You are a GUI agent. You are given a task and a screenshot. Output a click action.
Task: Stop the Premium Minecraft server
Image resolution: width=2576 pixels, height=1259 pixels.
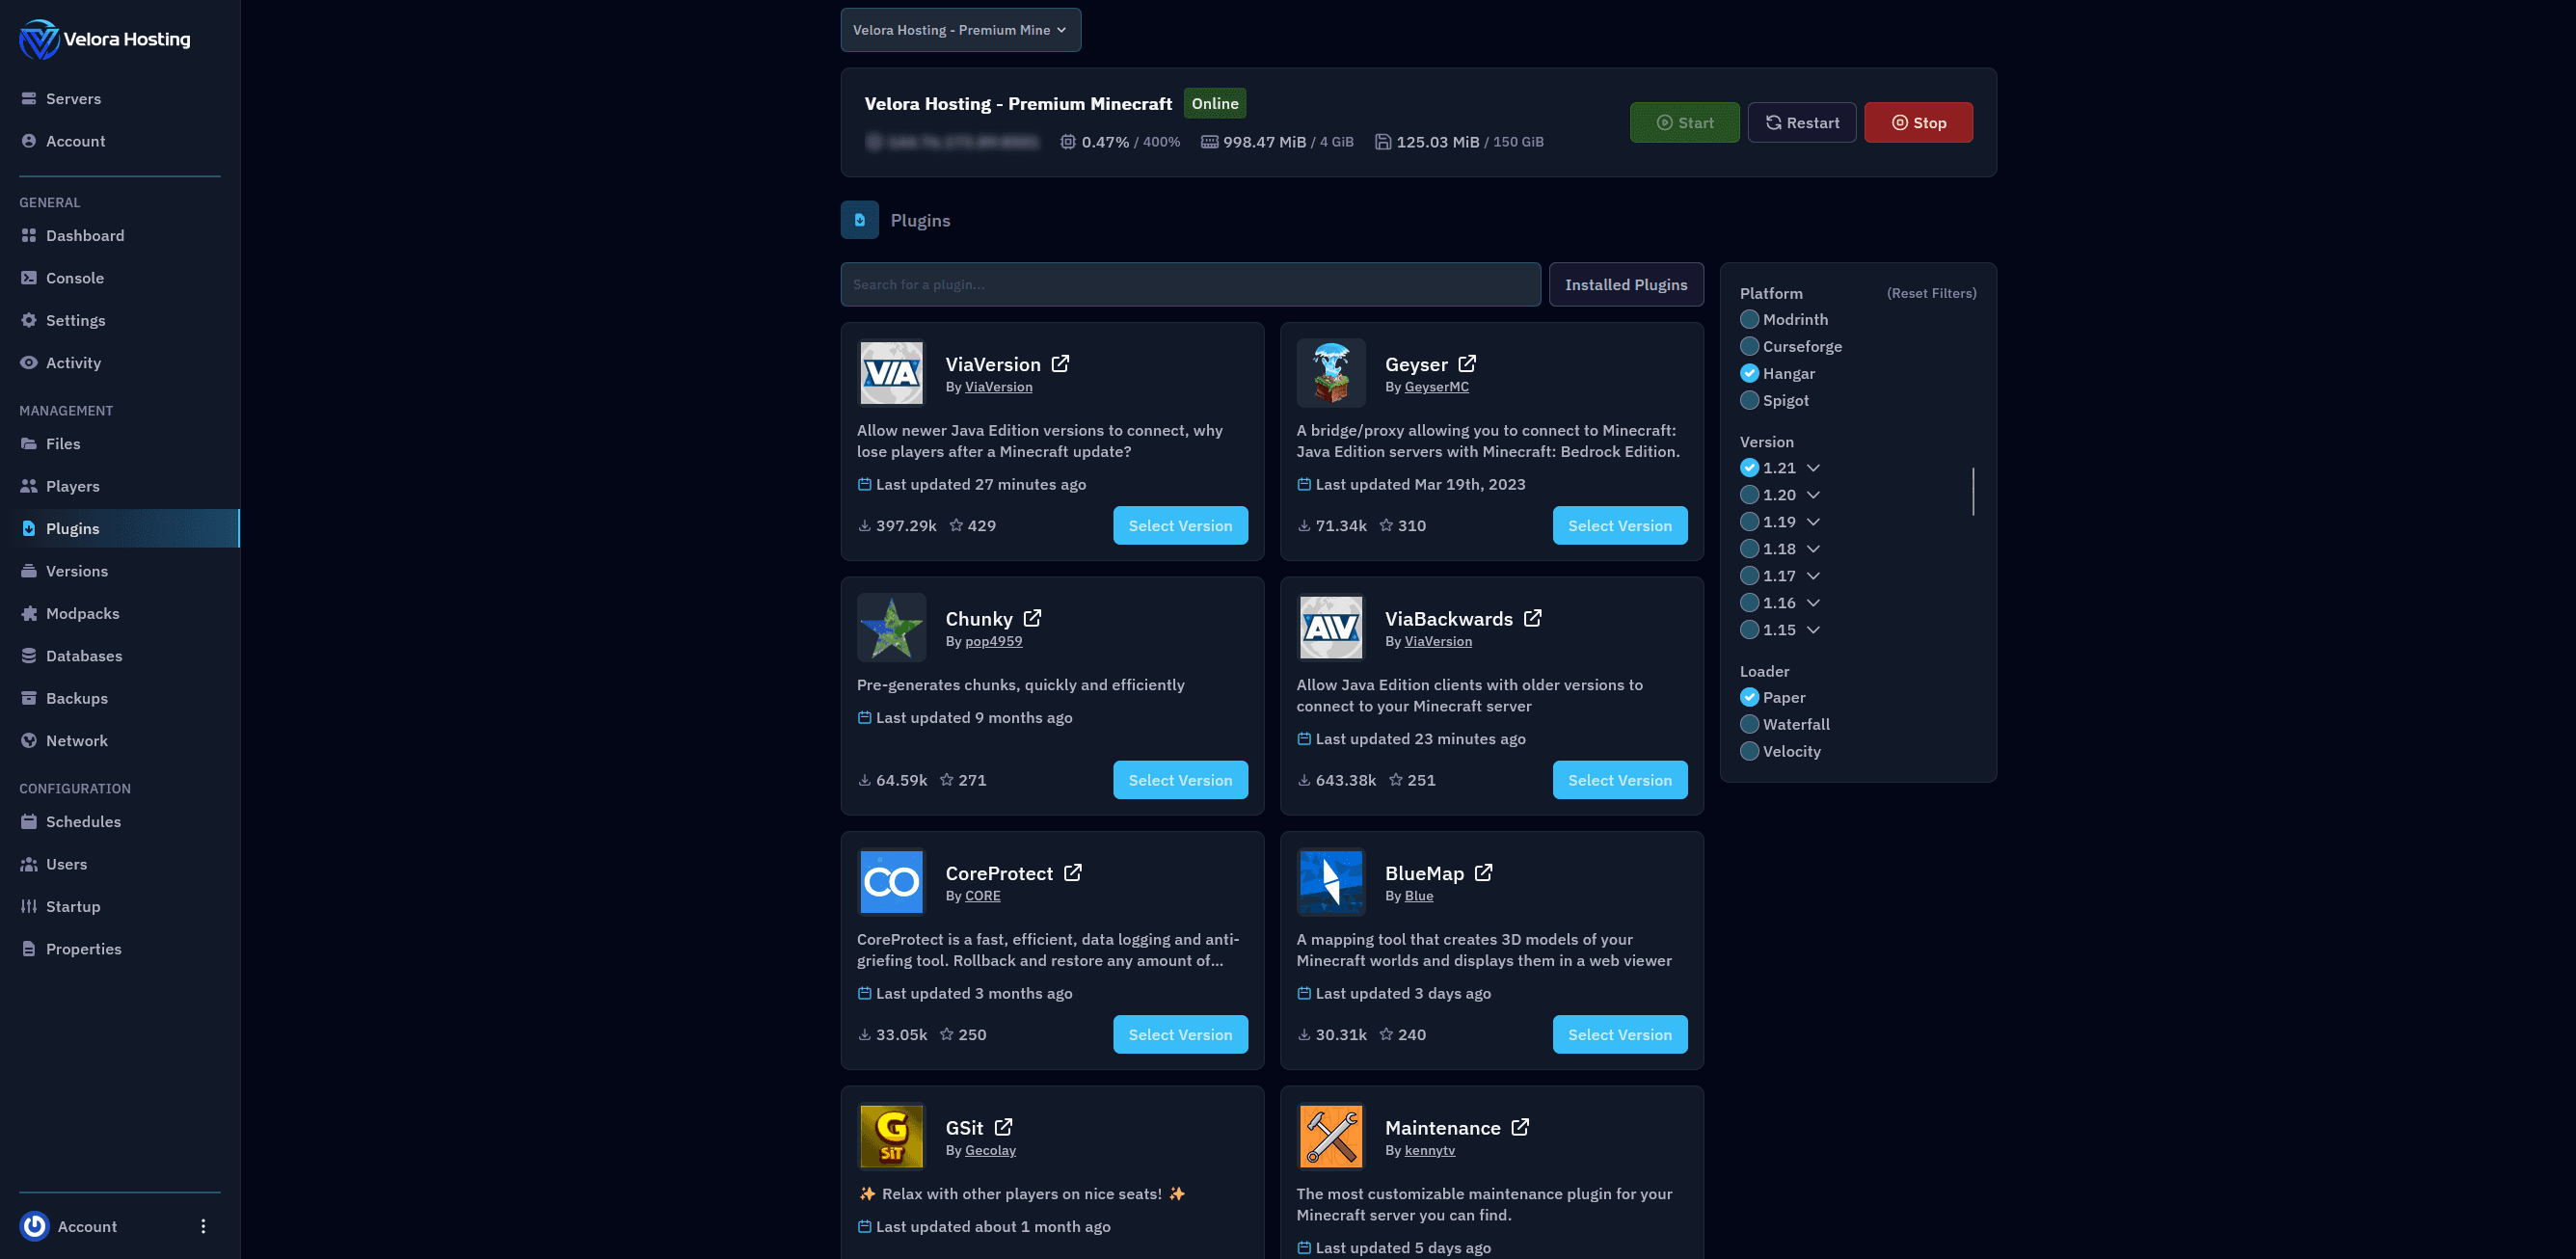tap(1918, 122)
